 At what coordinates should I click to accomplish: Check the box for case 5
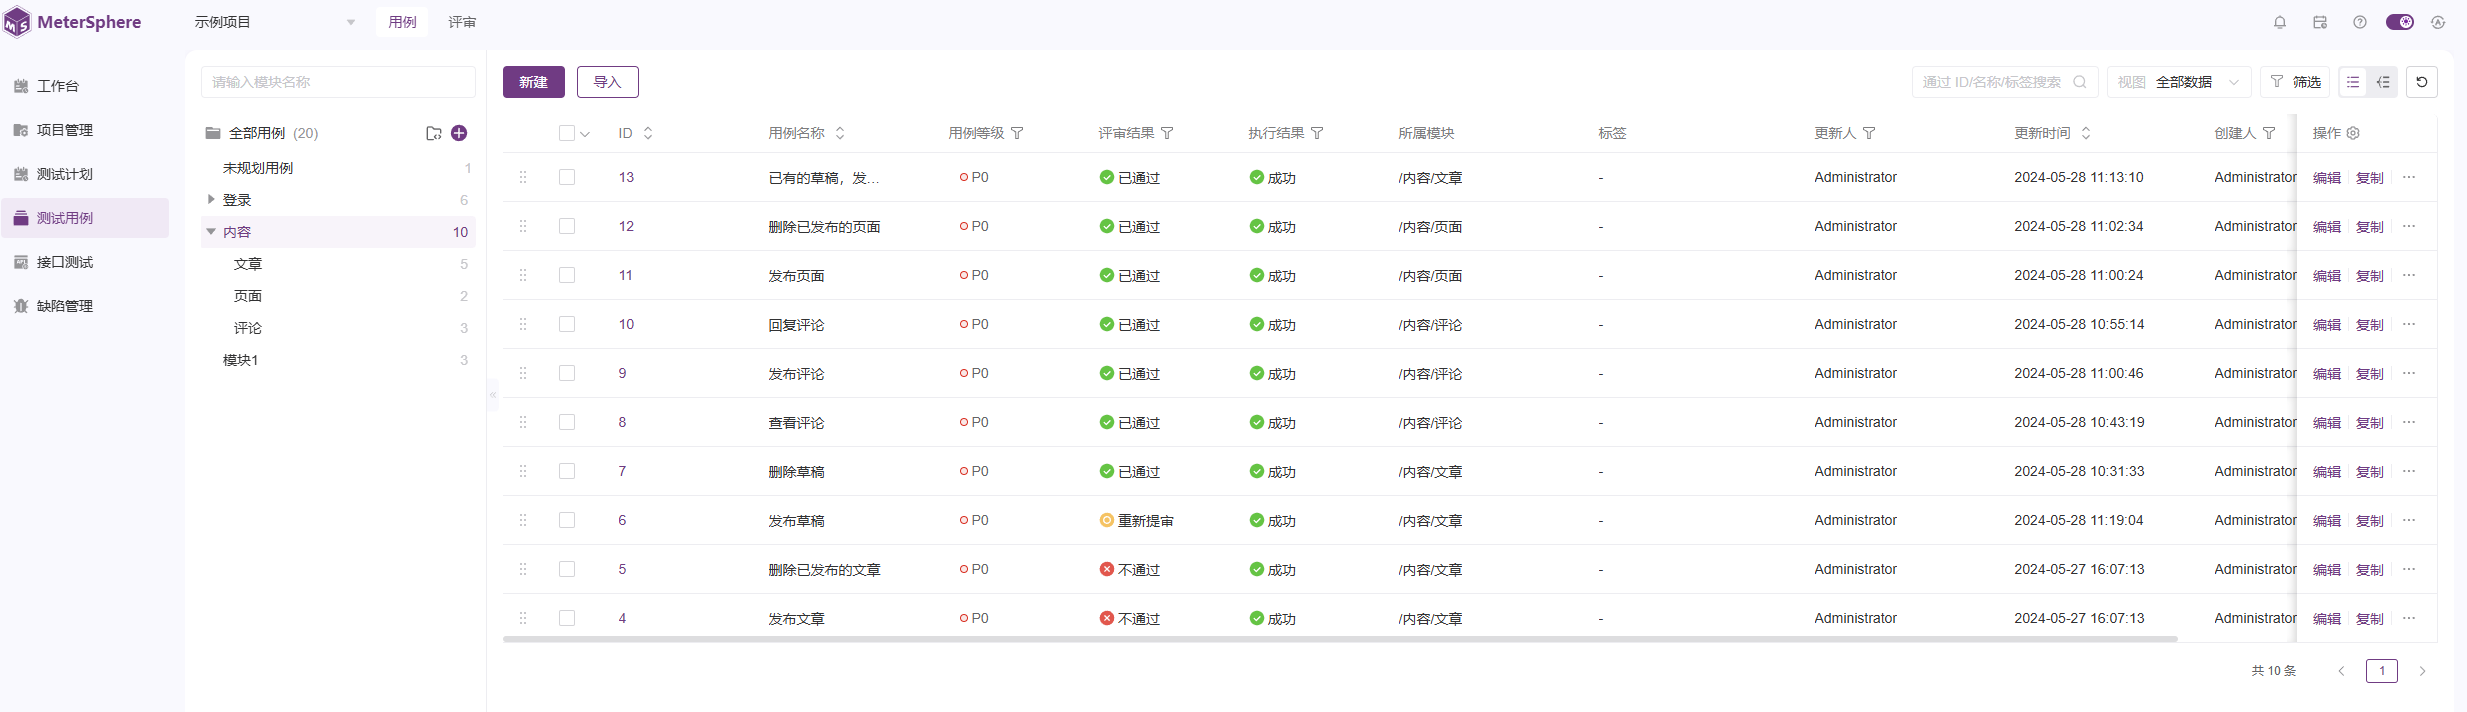567,569
